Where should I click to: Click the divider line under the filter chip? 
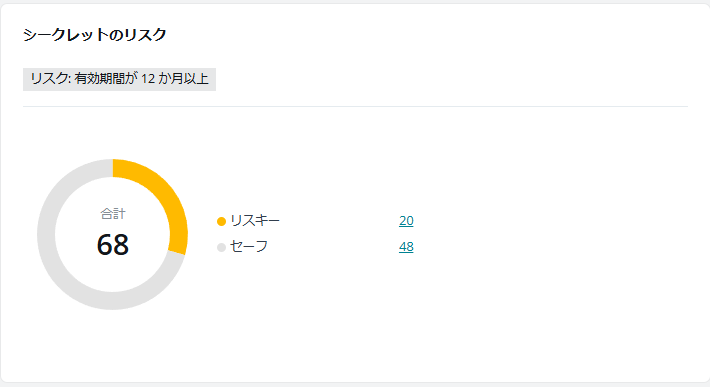click(355, 107)
